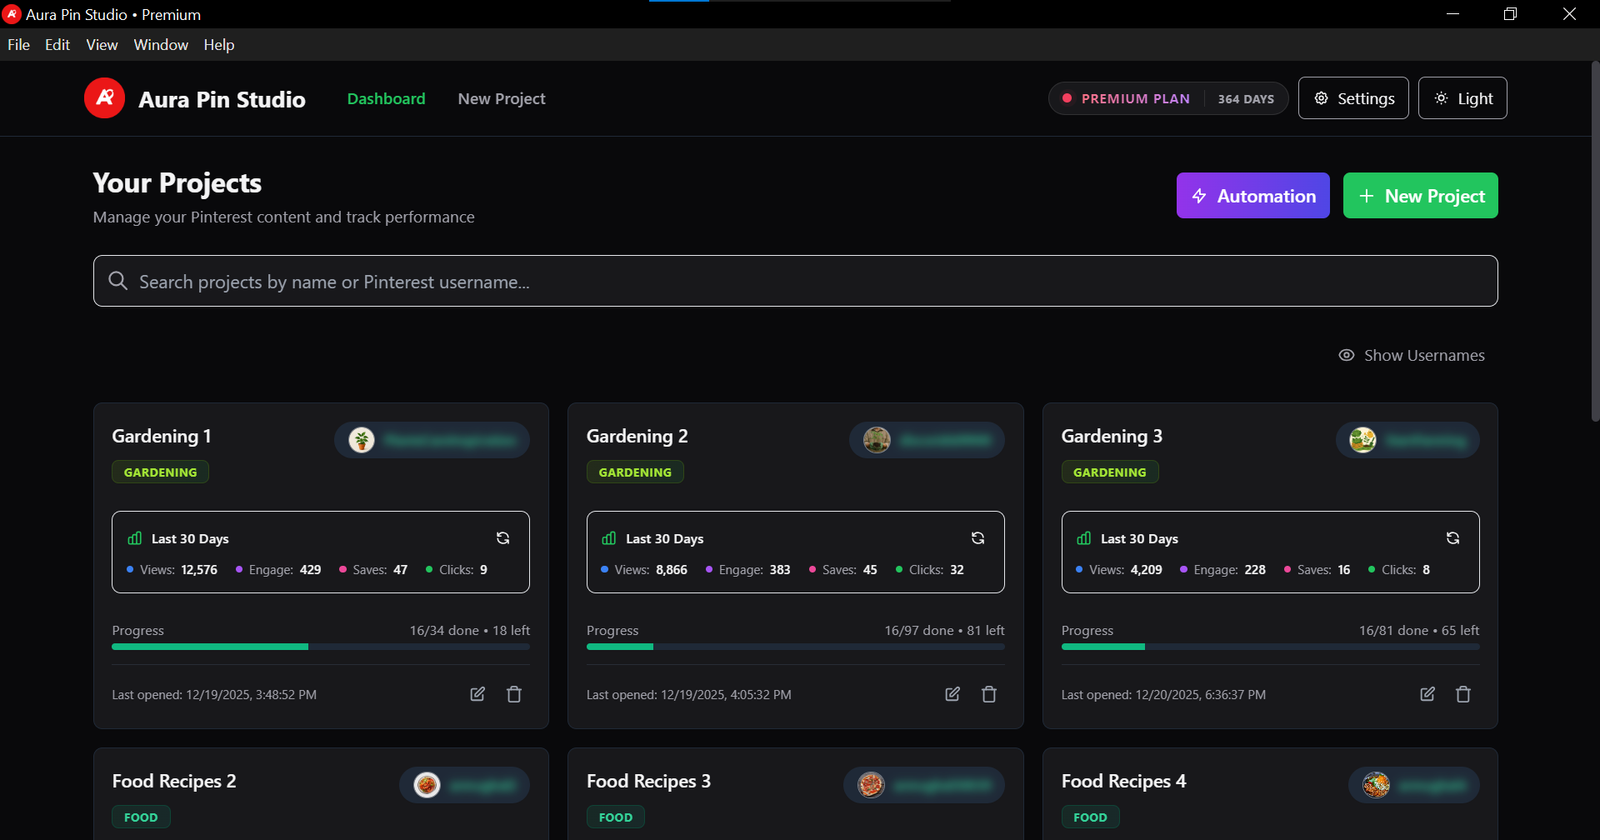
Task: Switch to Light theme
Action: point(1463,98)
